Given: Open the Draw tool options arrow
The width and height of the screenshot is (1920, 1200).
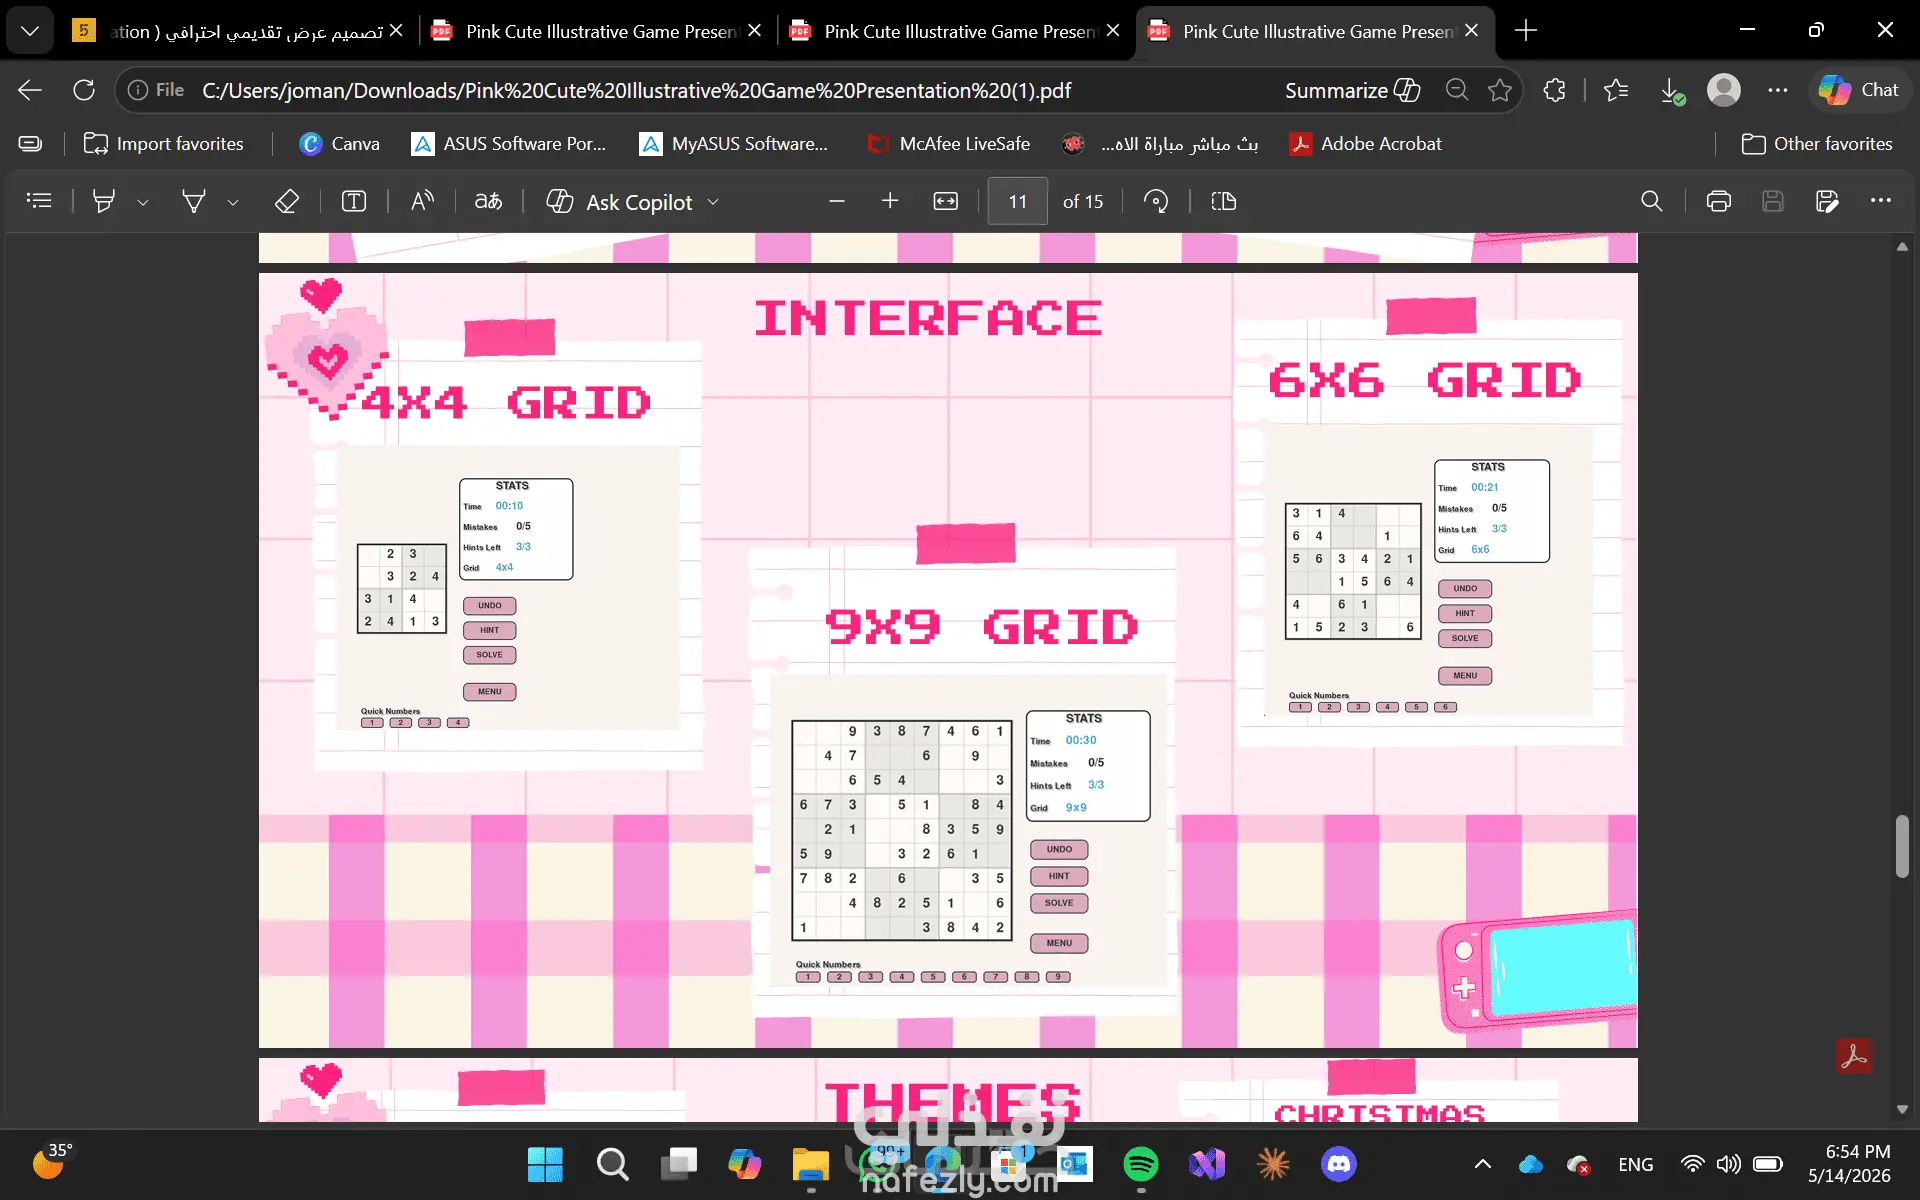Looking at the screenshot, I should click(x=233, y=202).
